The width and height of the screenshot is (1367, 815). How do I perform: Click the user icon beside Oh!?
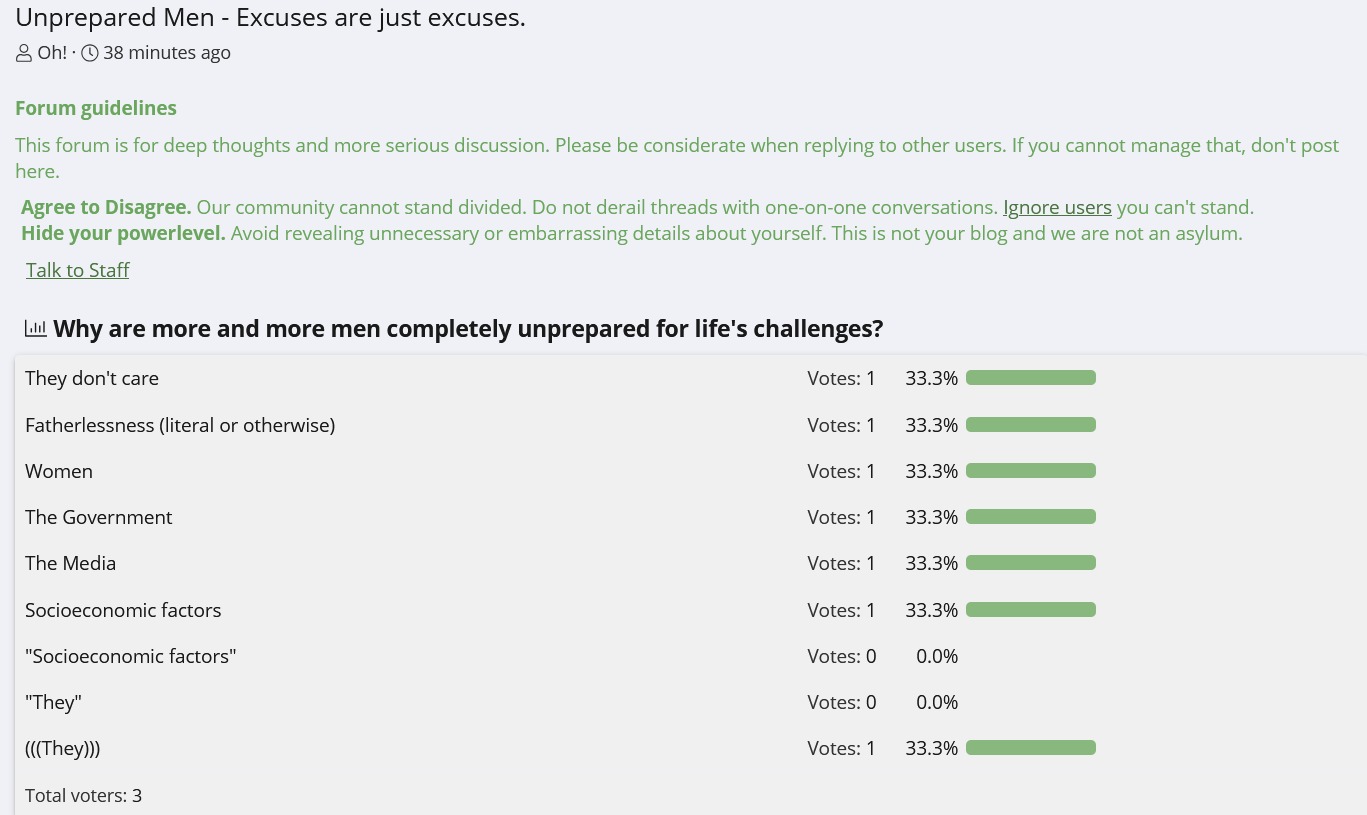(24, 53)
